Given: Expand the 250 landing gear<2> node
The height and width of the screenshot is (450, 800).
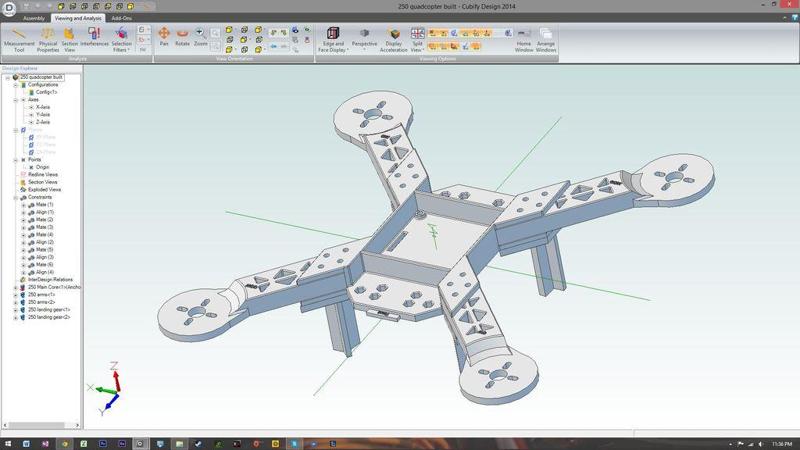Looking at the screenshot, I should click(x=16, y=317).
